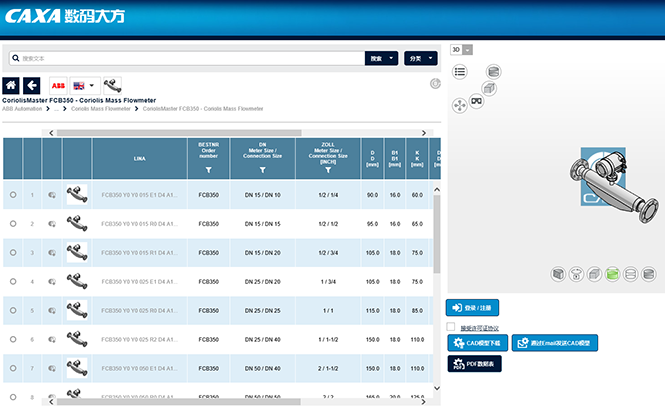
Task: Filter the BESTNR Order number column
Action: click(209, 170)
